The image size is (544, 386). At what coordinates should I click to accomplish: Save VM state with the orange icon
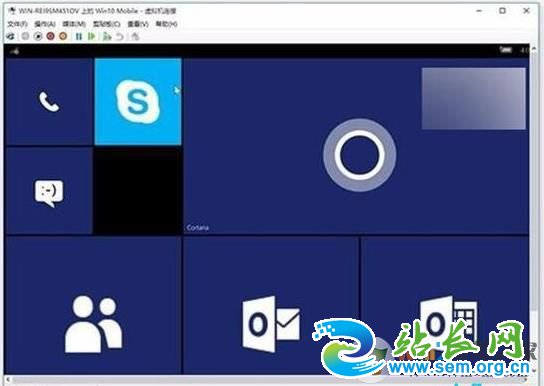point(63,36)
